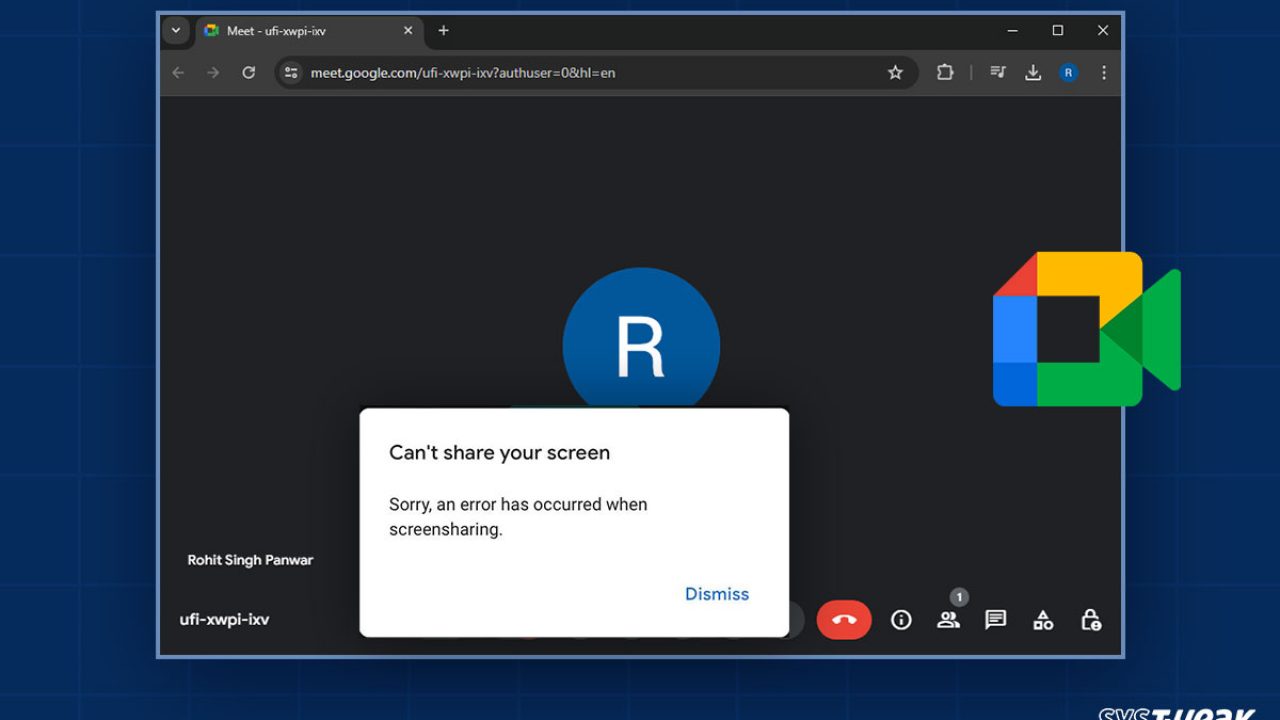The width and height of the screenshot is (1280, 720).
Task: Open host controls lock icon
Action: (x=1091, y=620)
